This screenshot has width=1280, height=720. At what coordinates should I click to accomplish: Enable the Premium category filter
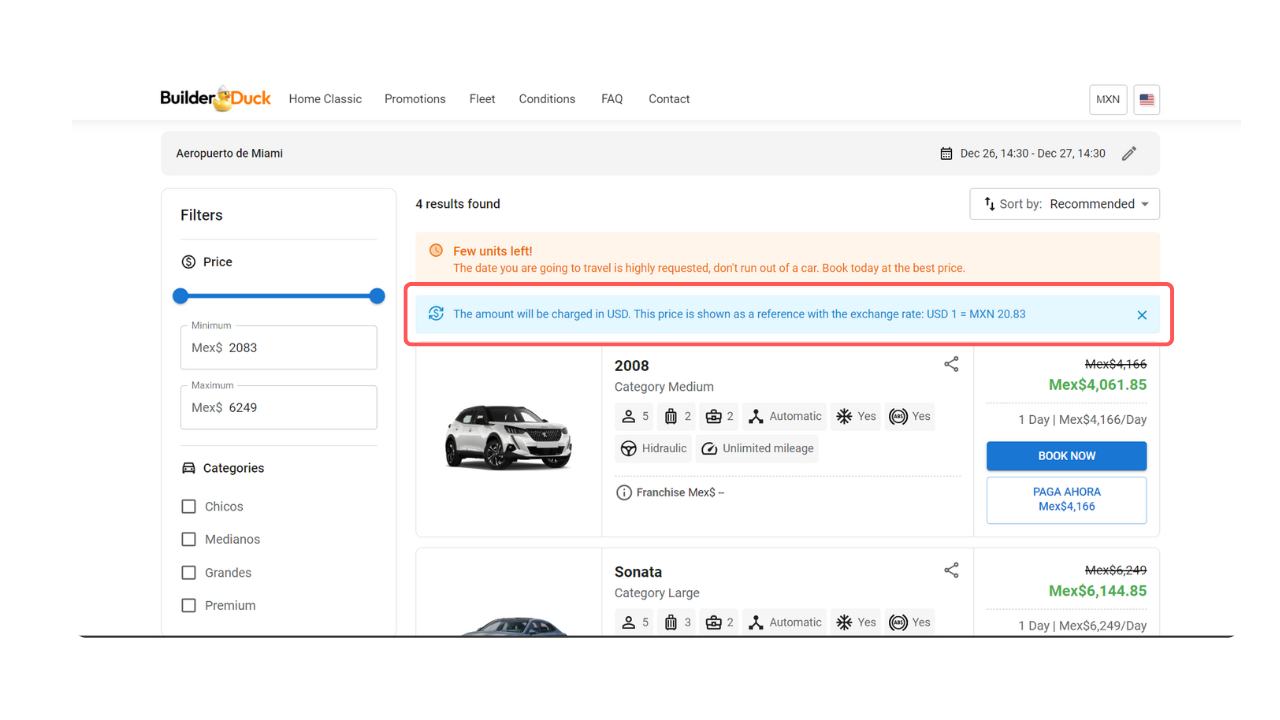click(x=189, y=606)
